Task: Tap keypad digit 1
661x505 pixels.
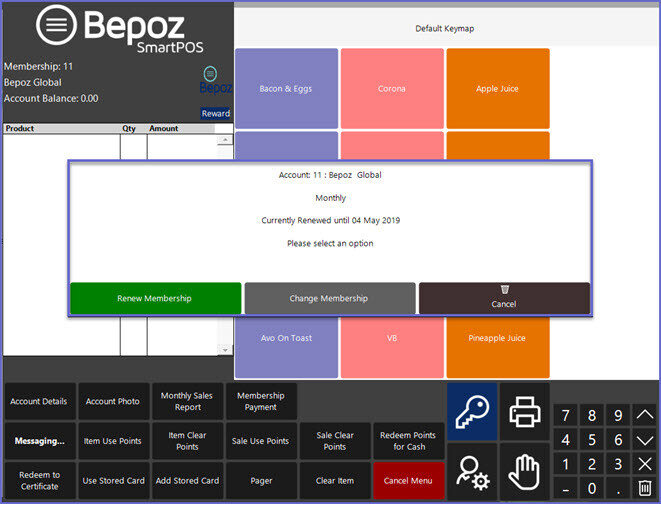Action: 566,464
